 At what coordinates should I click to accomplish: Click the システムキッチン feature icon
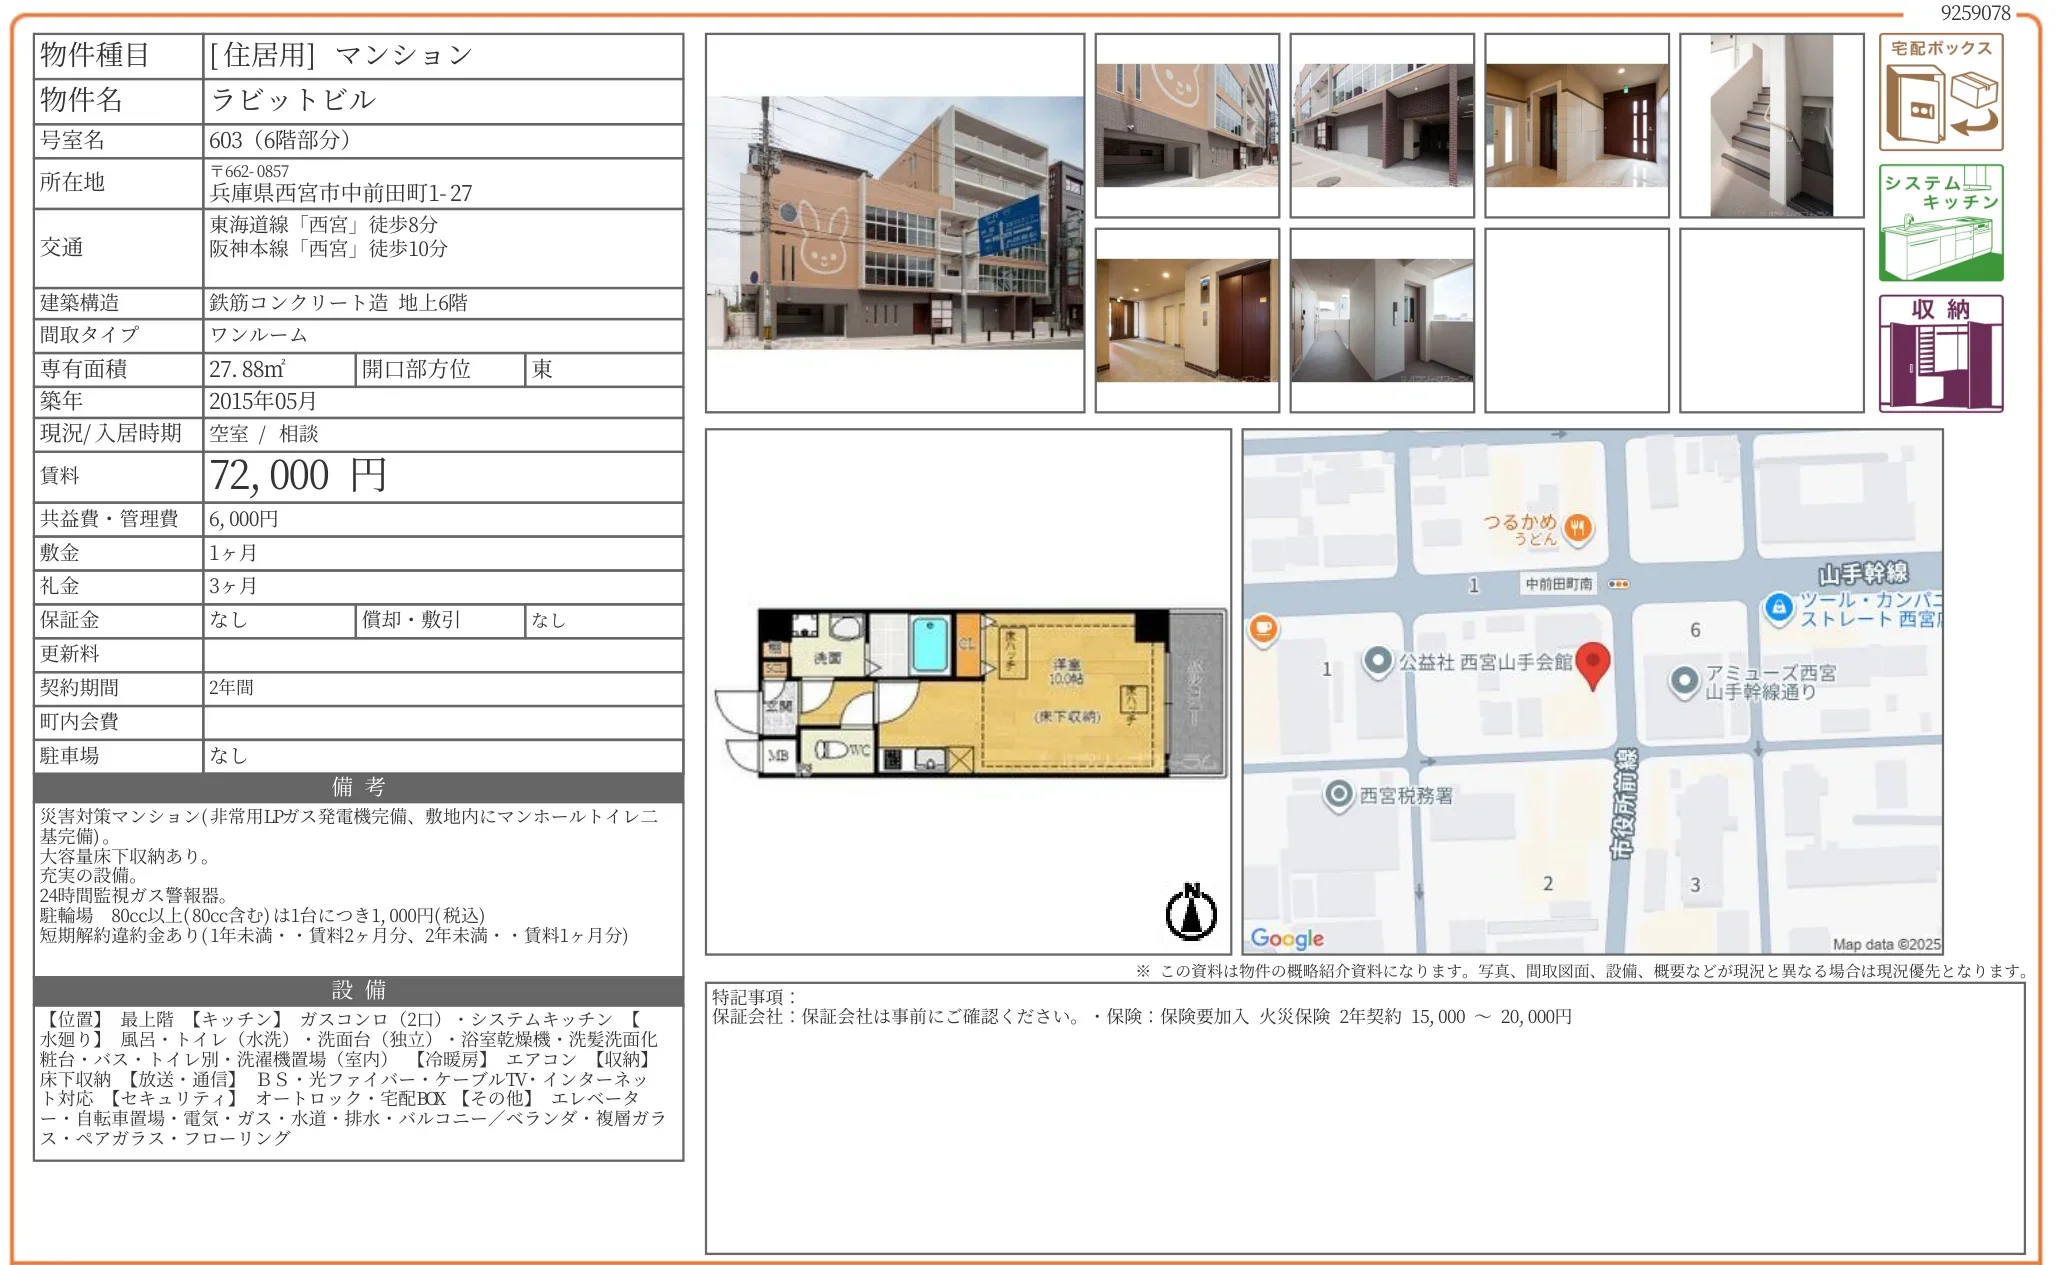[1940, 223]
